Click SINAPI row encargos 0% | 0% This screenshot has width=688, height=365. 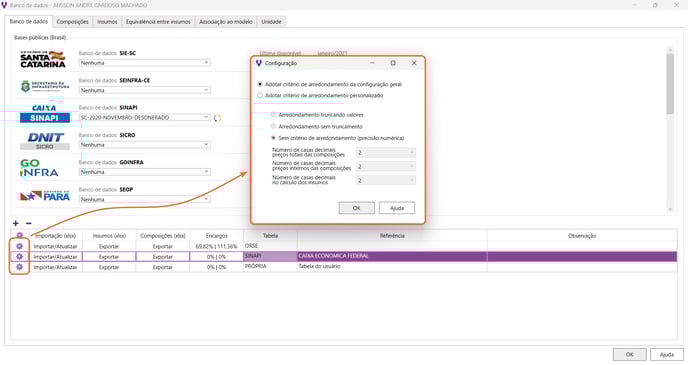(x=216, y=257)
